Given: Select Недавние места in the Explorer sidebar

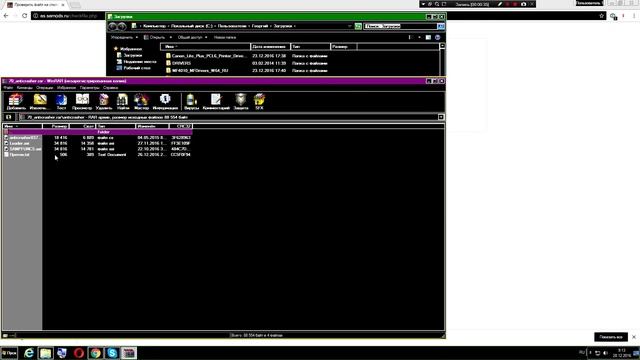Looking at the screenshot, I should click(x=140, y=62).
